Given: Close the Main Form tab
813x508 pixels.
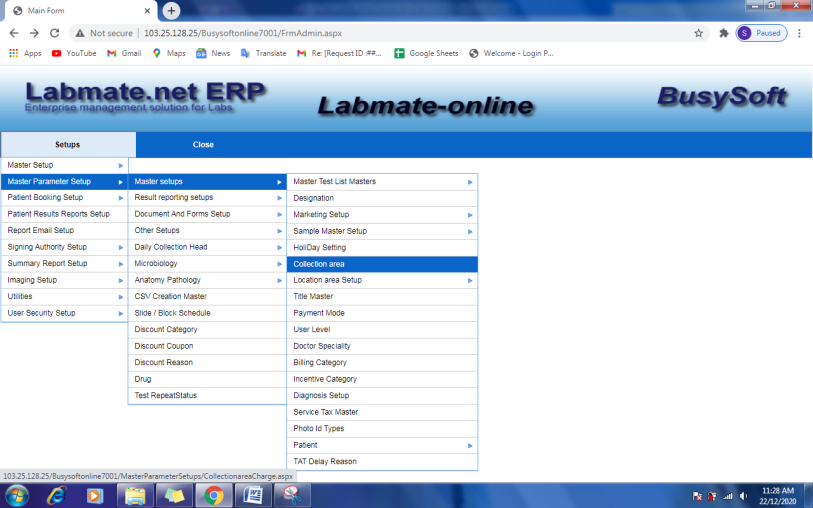Looking at the screenshot, I should pos(147,10).
